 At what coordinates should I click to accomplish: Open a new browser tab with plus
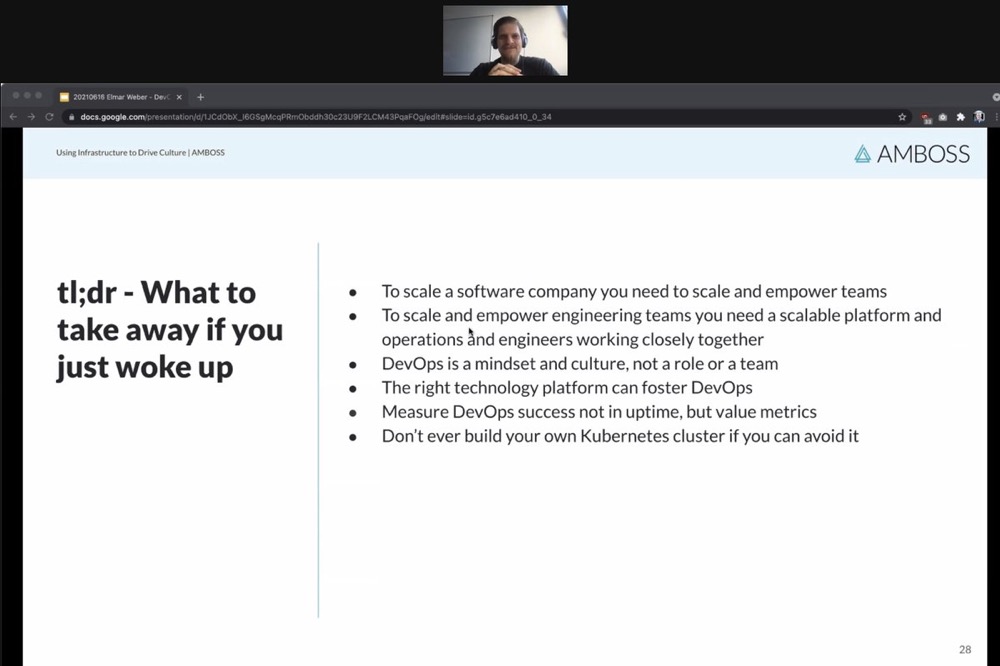[200, 97]
